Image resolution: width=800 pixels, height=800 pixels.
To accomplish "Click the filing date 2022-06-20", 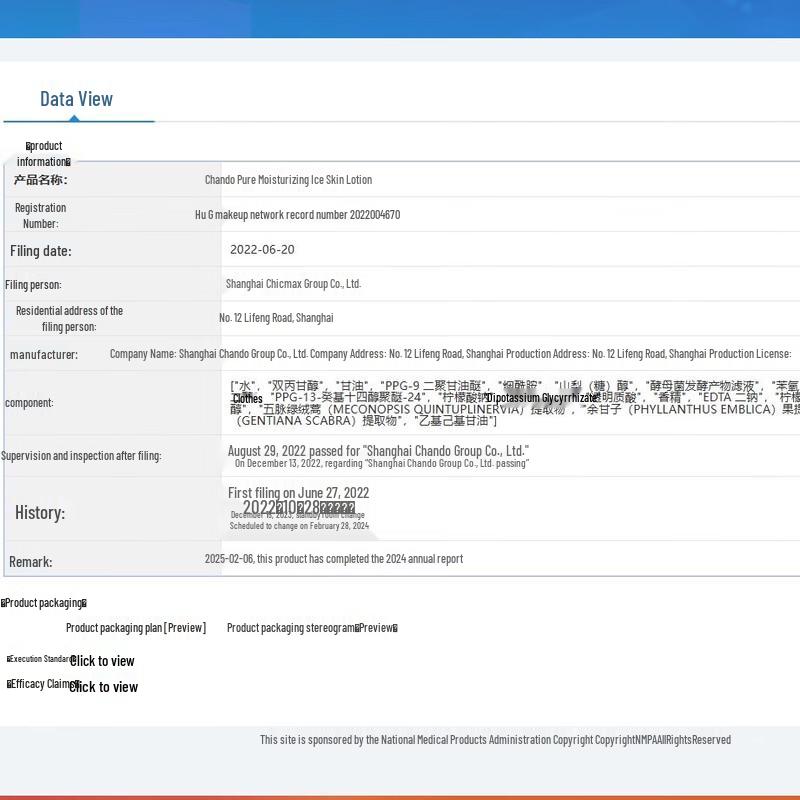I will point(262,250).
